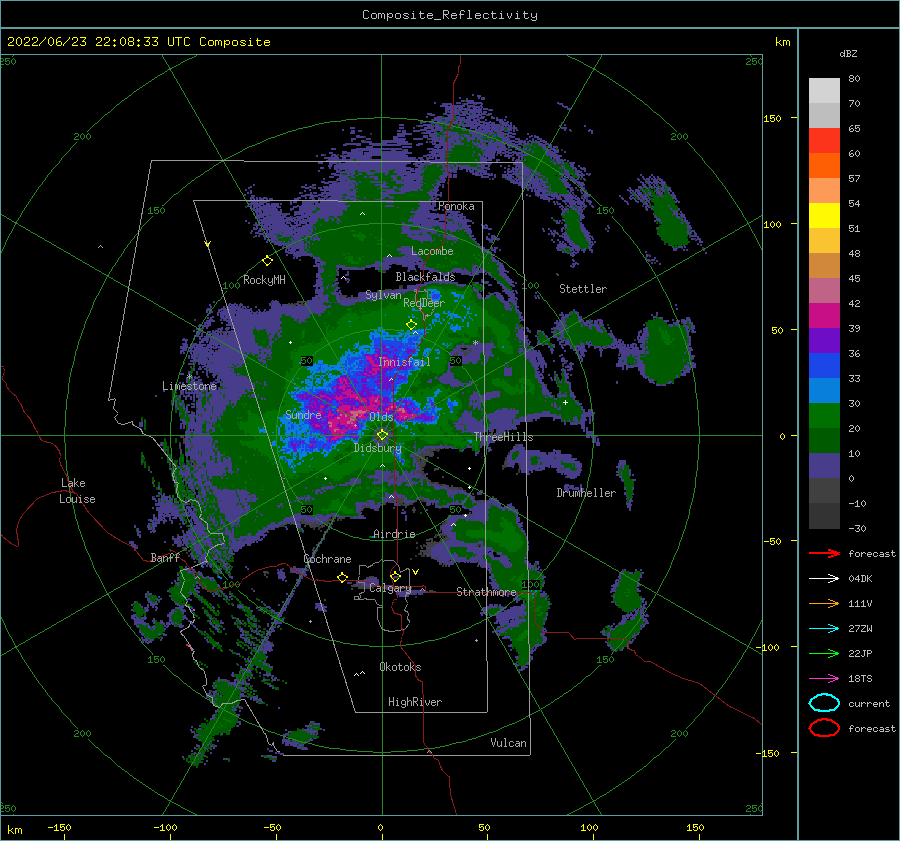Click the Banff label
Viewport: 900px width, 841px height.
point(165,557)
